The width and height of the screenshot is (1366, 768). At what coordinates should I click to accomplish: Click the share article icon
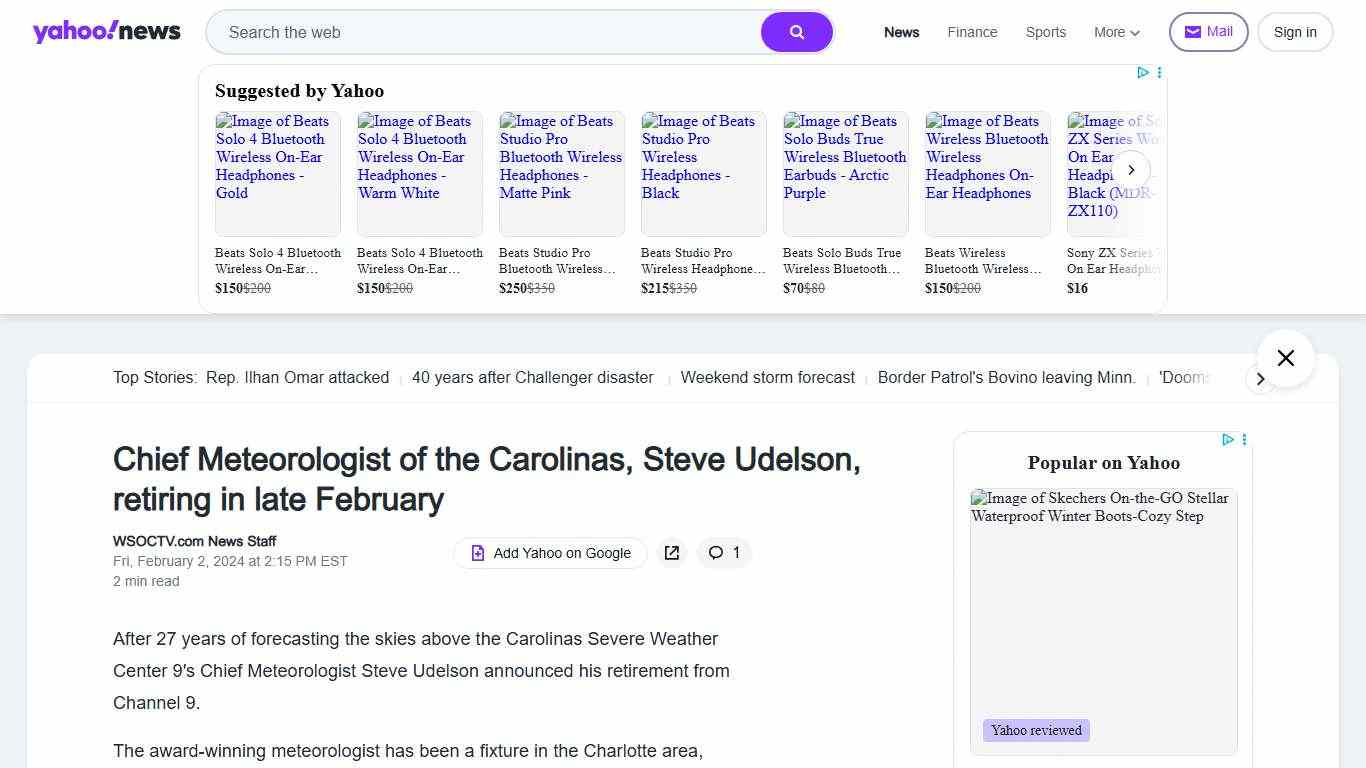672,553
